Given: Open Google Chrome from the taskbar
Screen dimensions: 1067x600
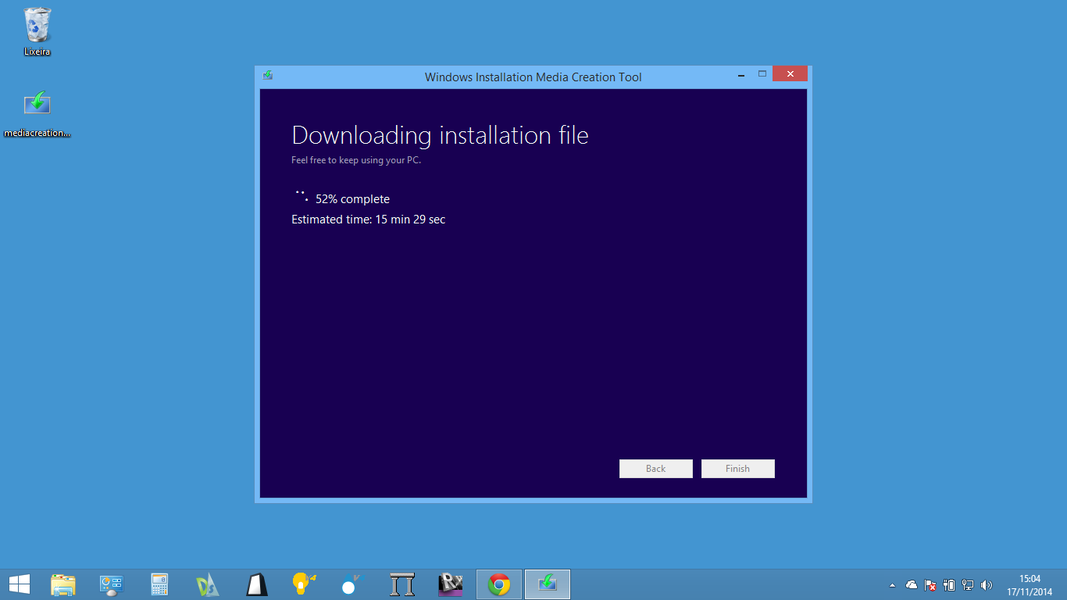Looking at the screenshot, I should coord(499,585).
